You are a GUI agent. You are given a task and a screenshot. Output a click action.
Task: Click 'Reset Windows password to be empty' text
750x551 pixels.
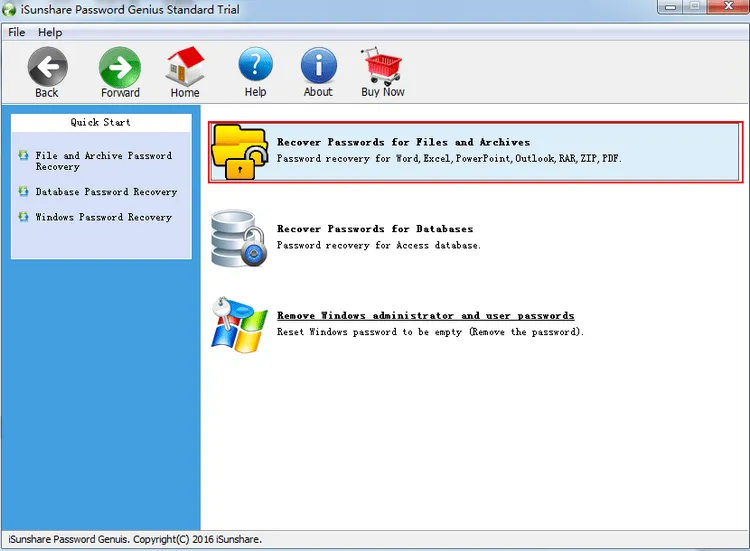[430, 332]
